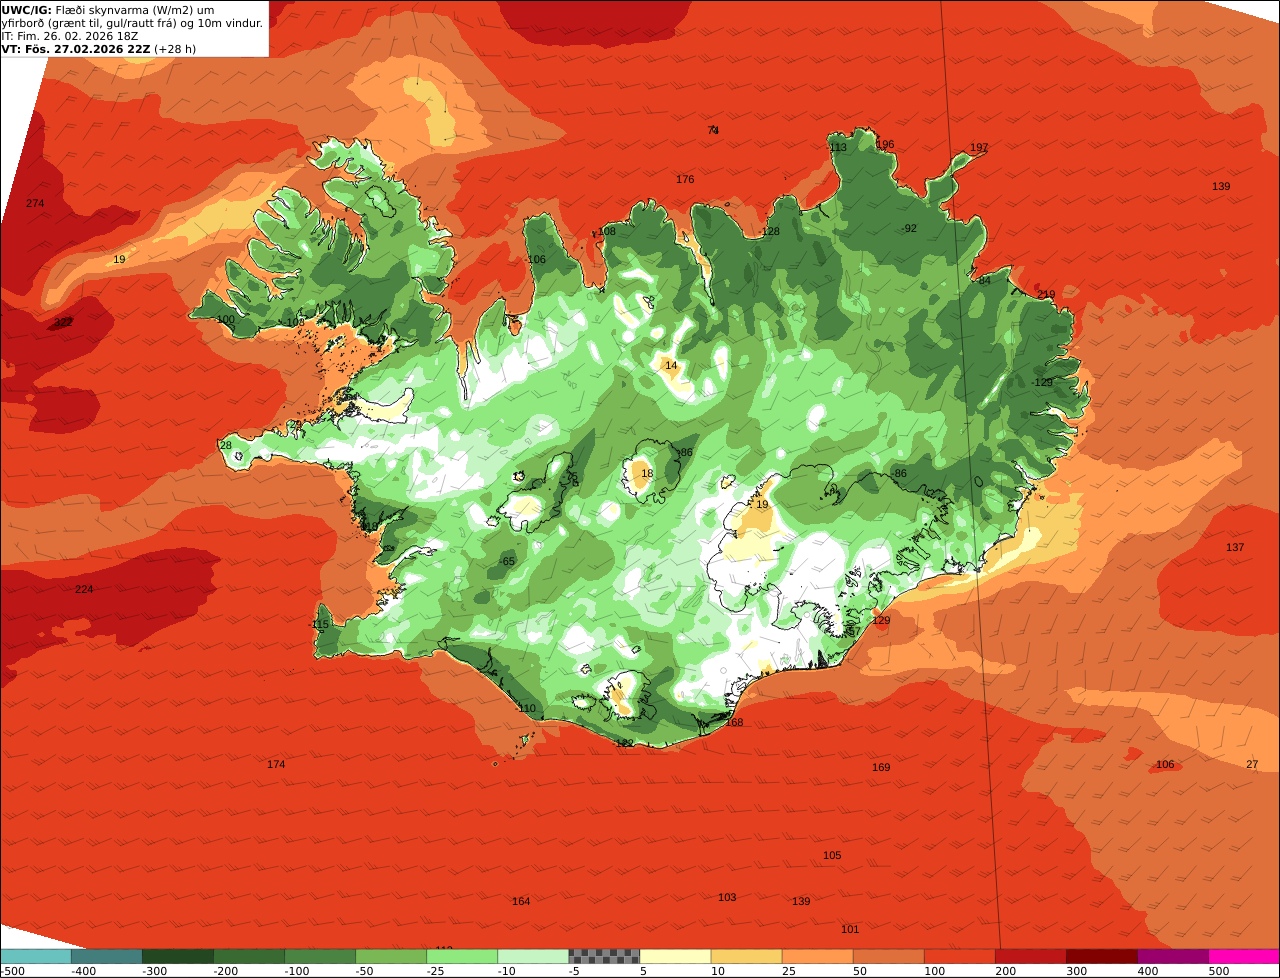Click the dark green -200 to -100 legend swatch
The height and width of the screenshot is (978, 1280).
[249, 956]
